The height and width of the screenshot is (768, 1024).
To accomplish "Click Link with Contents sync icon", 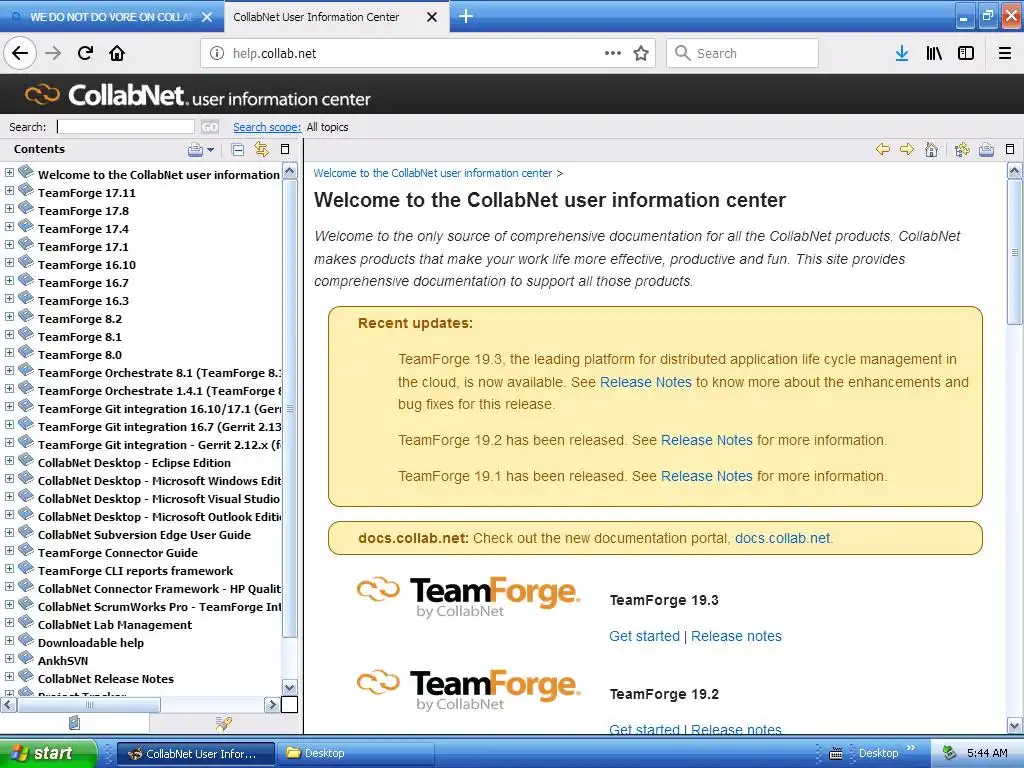I will [x=261, y=149].
